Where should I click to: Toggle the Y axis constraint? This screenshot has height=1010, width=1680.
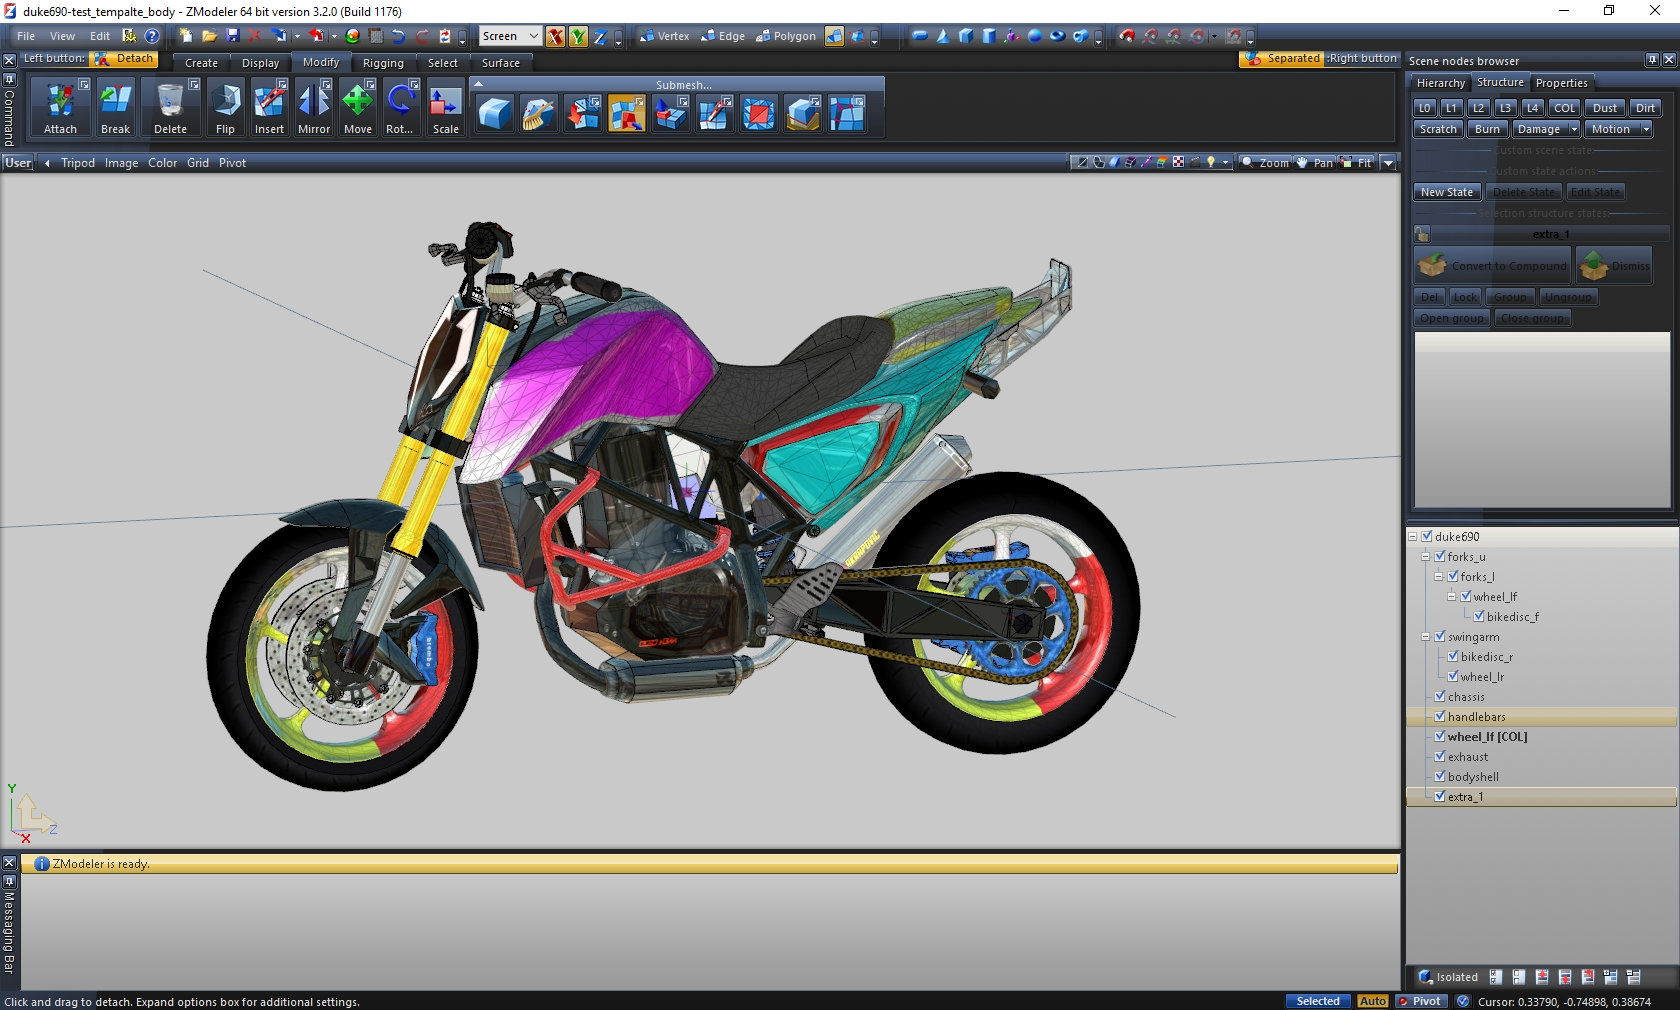[x=578, y=36]
